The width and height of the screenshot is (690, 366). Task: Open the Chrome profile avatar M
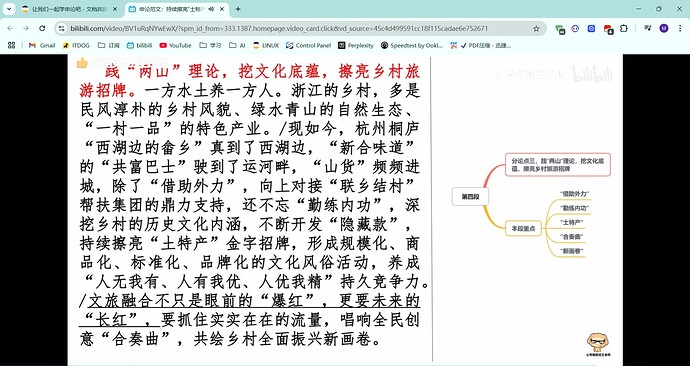(x=664, y=29)
